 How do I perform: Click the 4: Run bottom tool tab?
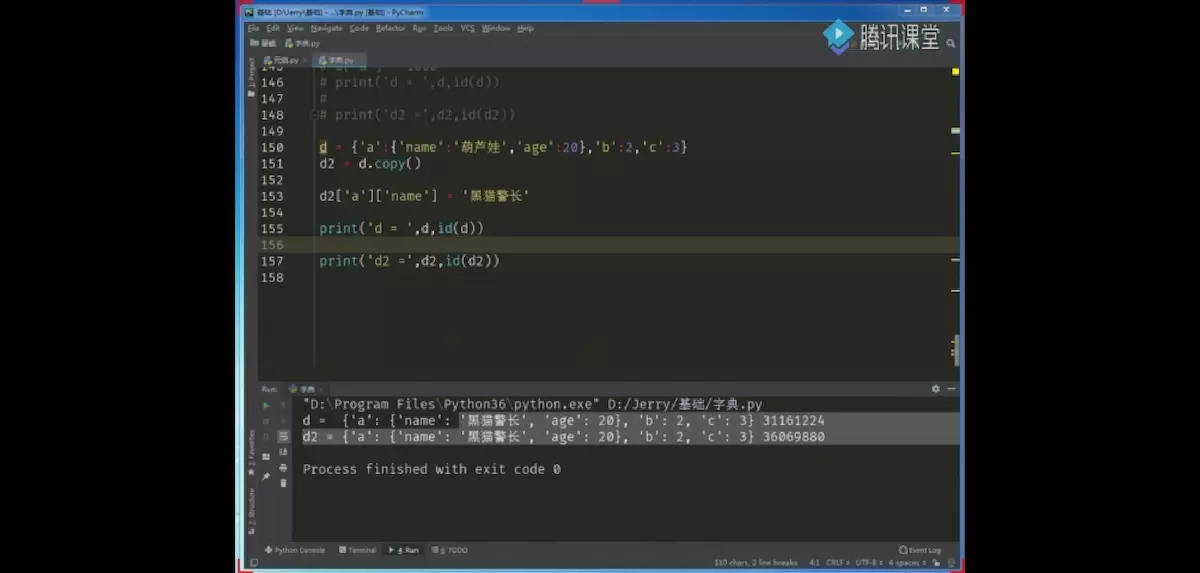[x=404, y=550]
